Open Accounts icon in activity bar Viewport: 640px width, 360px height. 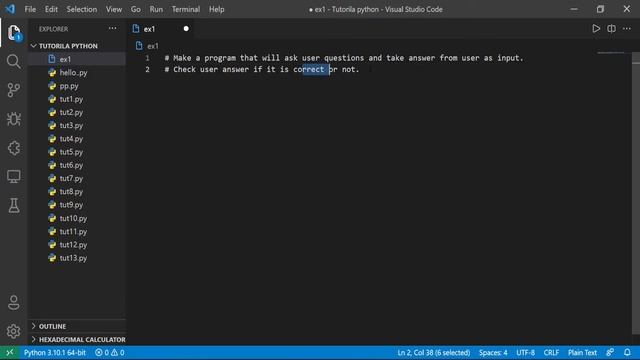13,302
